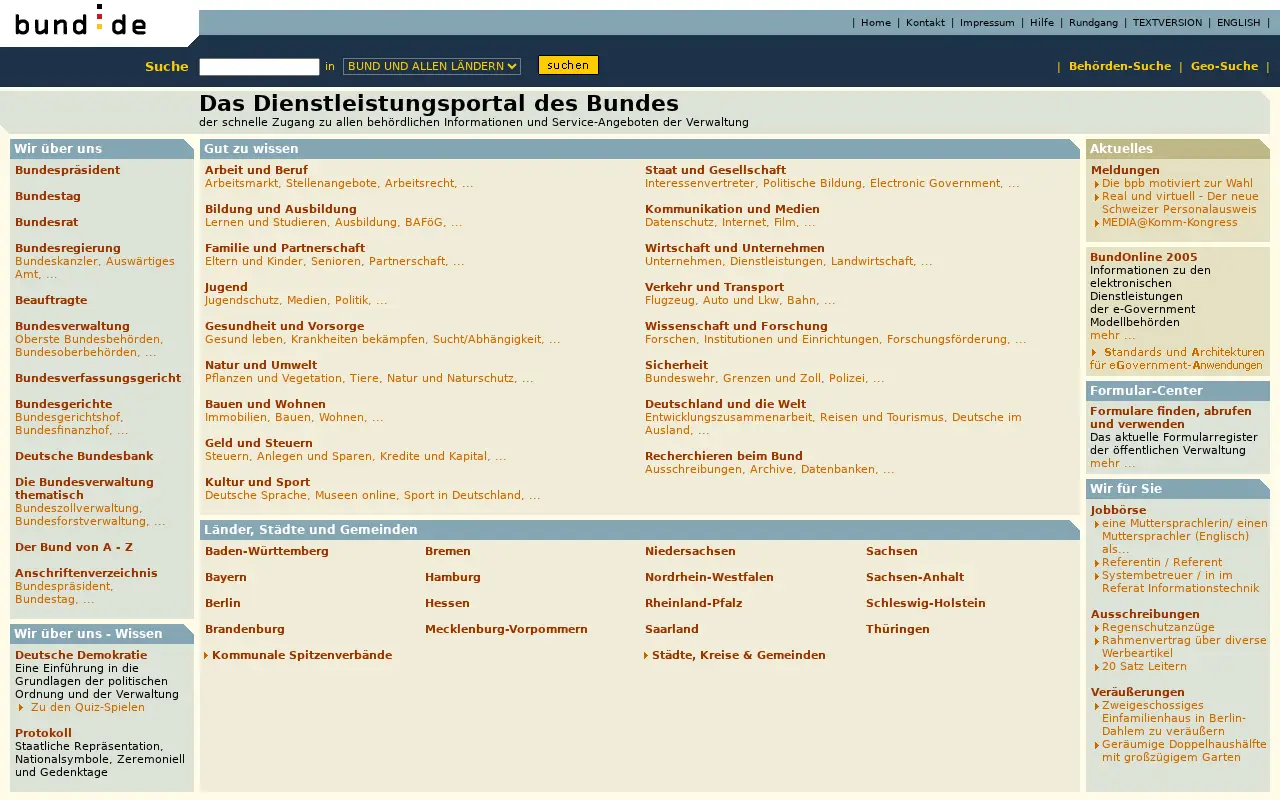Click mehr under BundOnline 2005
Viewport: 1280px width, 800px height.
[x=1112, y=336]
